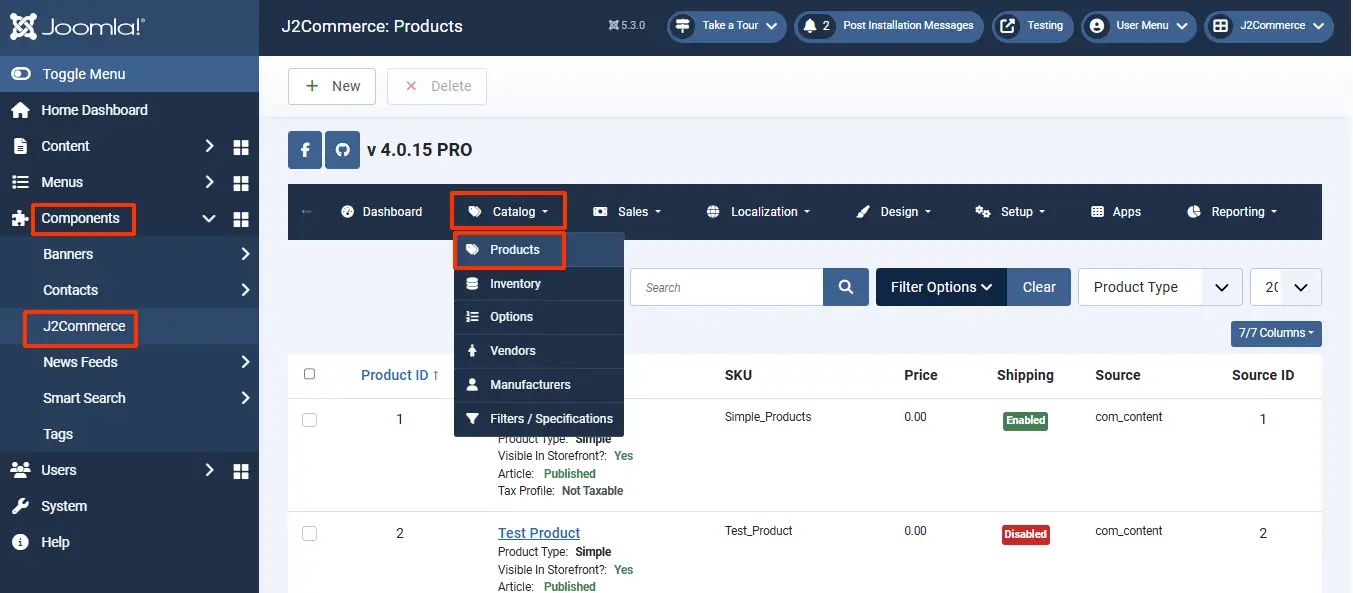Screen dimensions: 1353x593
Task: Open the User Menu dropdown
Action: pos(1139,26)
